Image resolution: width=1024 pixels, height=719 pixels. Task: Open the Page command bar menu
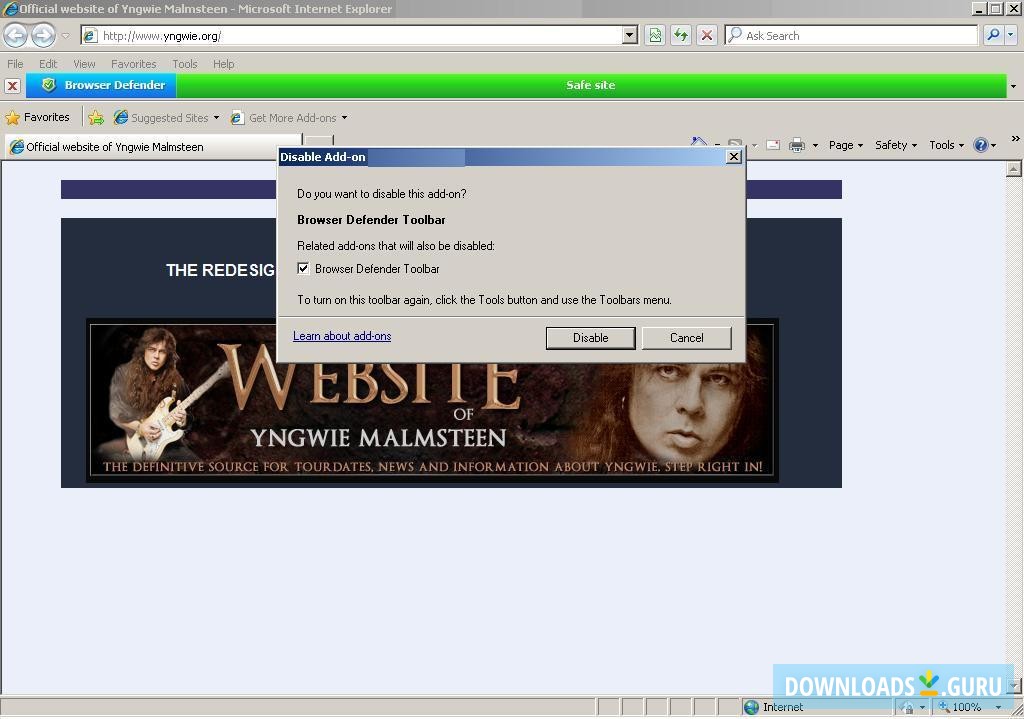pos(846,145)
